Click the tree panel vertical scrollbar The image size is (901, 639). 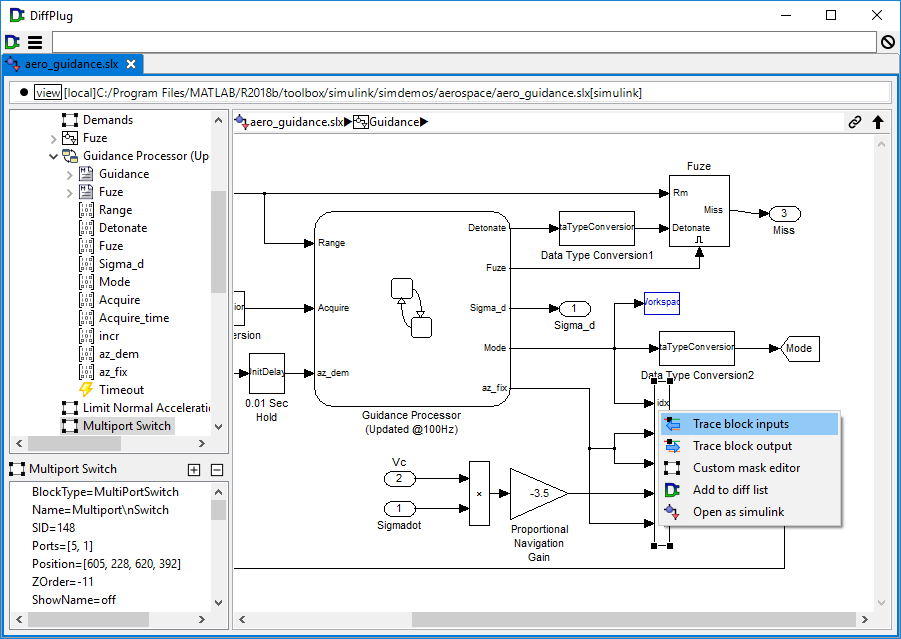[x=218, y=242]
